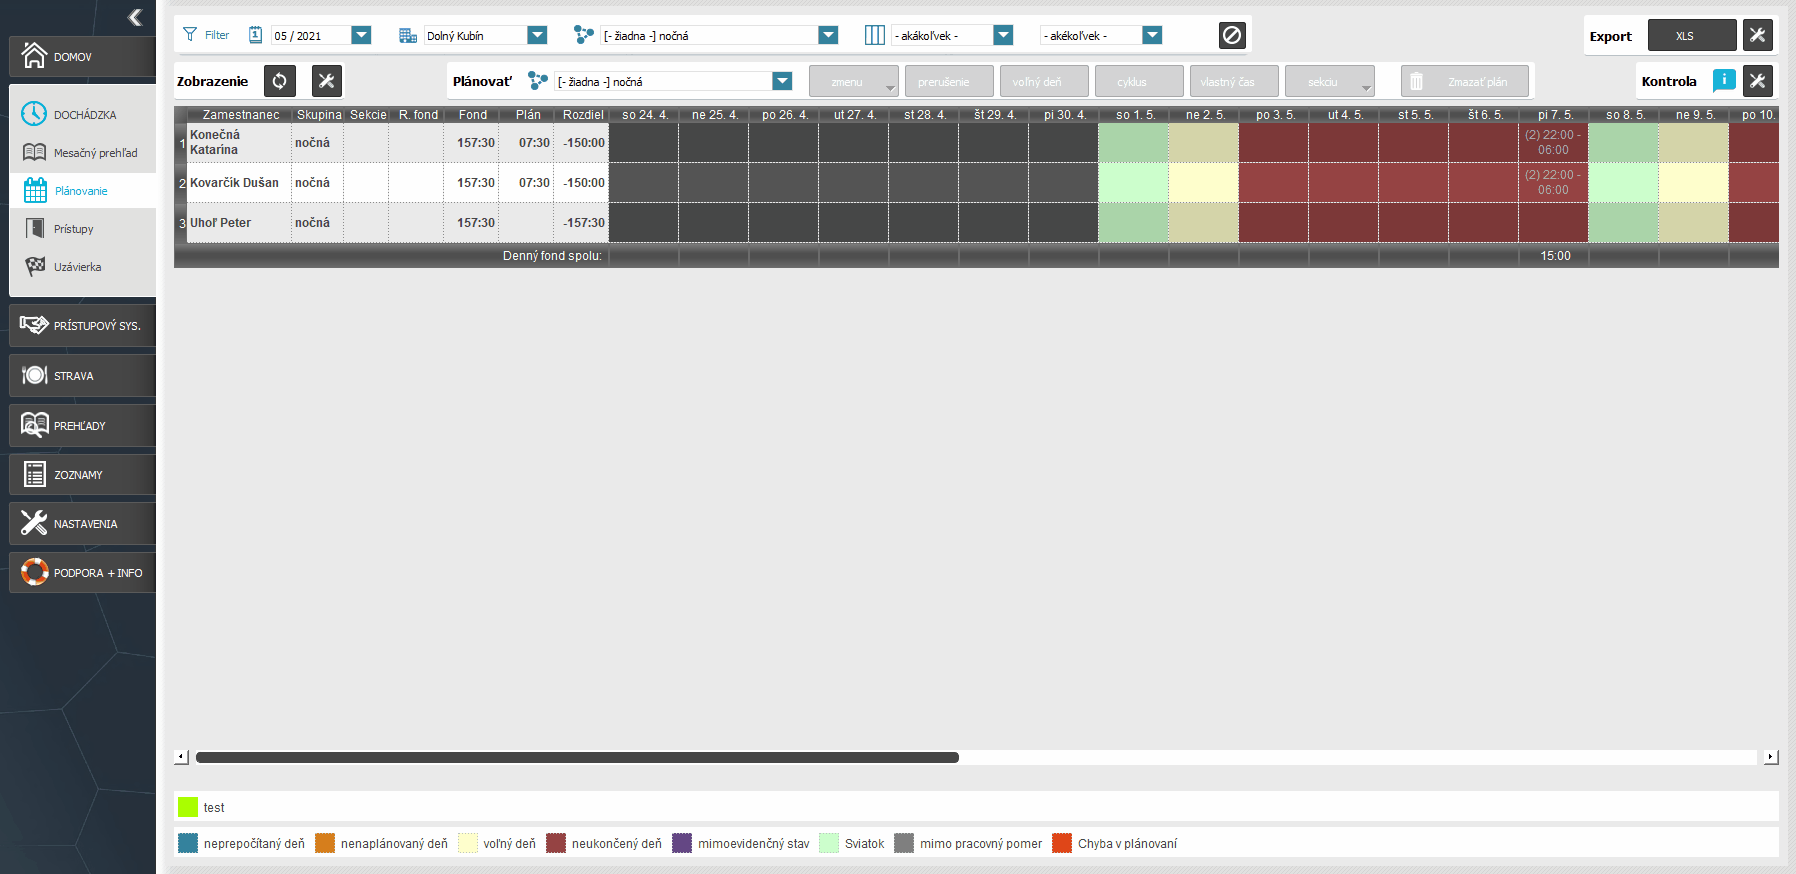Screen dimensions: 1796x874
Task: Click the Zmazať plán button
Action: (x=1465, y=81)
